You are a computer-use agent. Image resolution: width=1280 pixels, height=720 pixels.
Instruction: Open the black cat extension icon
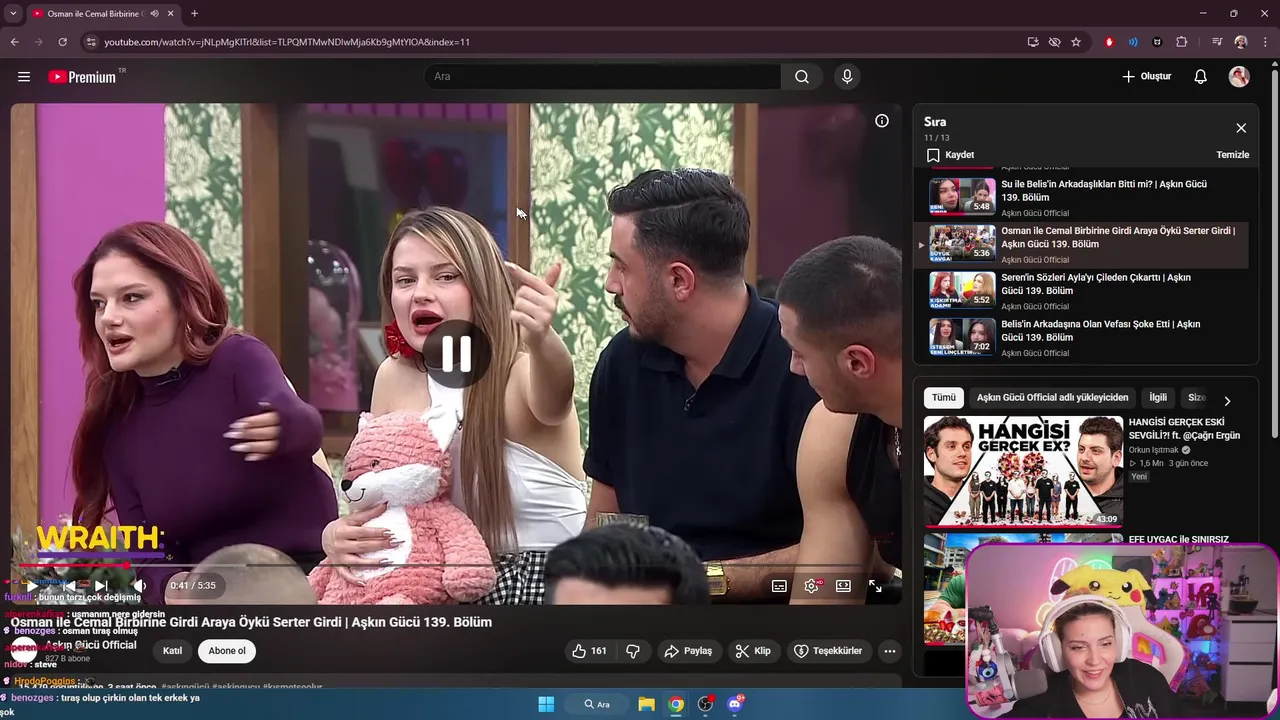coord(1157,42)
